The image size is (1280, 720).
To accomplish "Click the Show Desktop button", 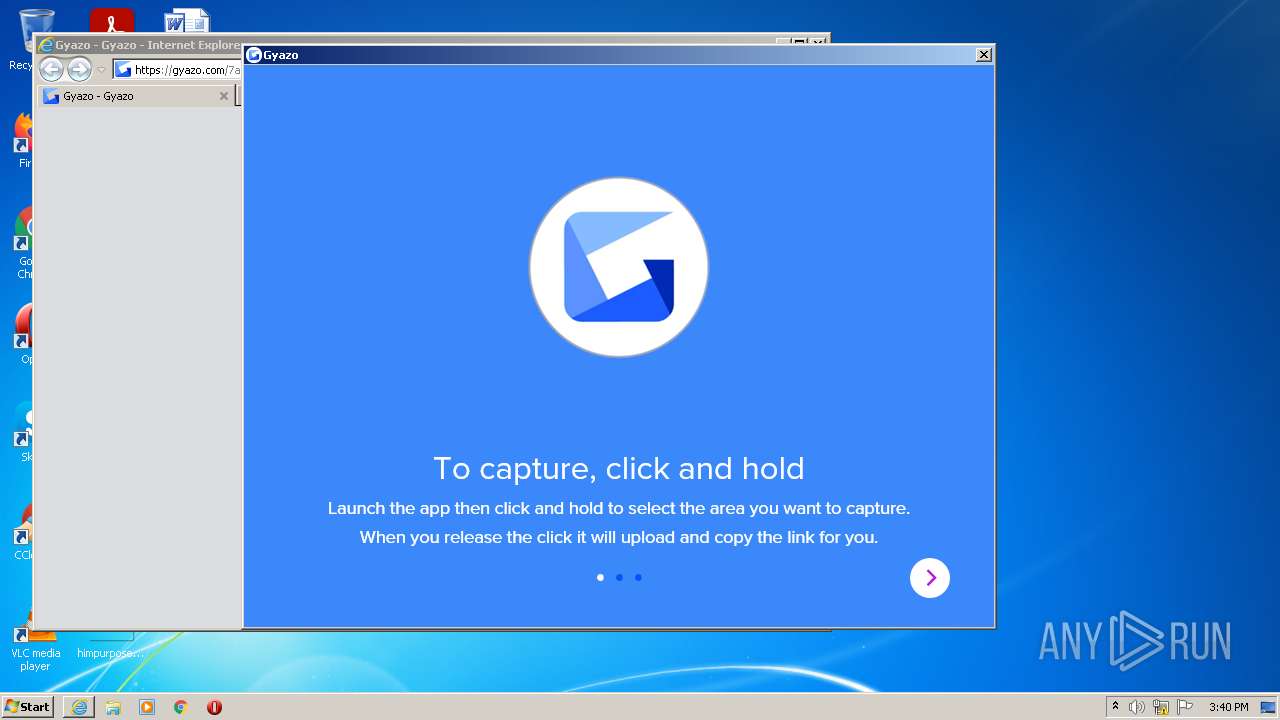I will pyautogui.click(x=1268, y=707).
